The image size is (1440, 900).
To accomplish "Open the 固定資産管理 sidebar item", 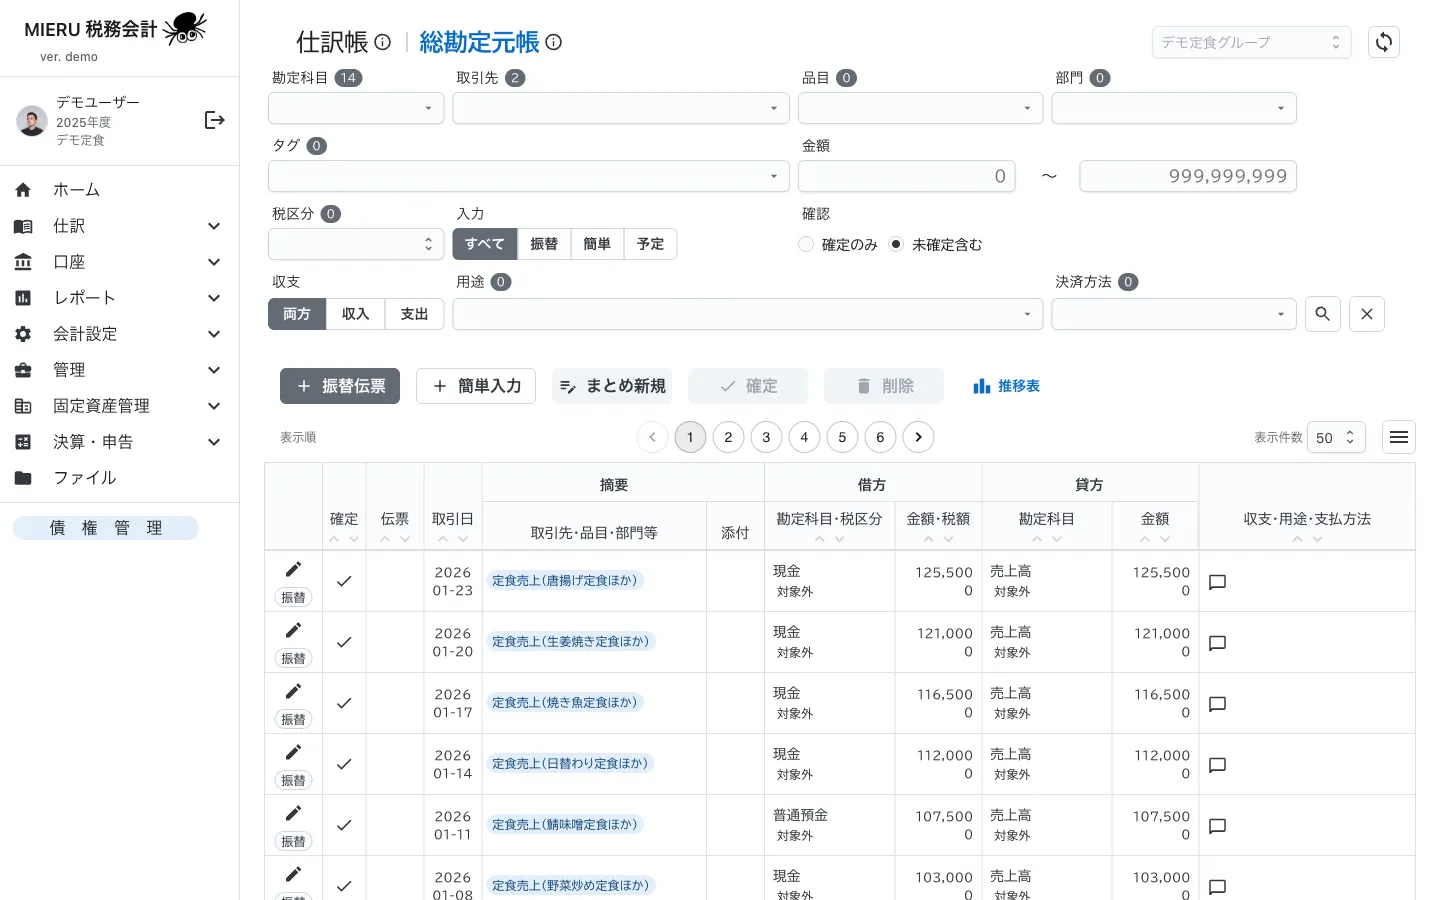I will (118, 406).
